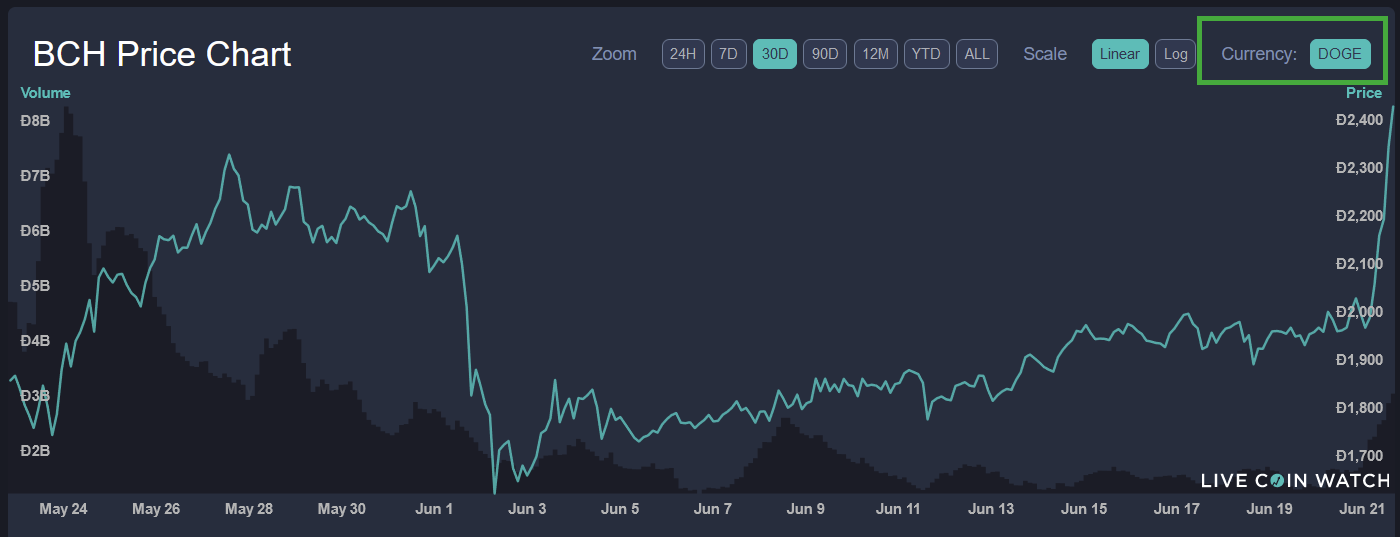Click the Ð7B volume tick

click(35, 175)
